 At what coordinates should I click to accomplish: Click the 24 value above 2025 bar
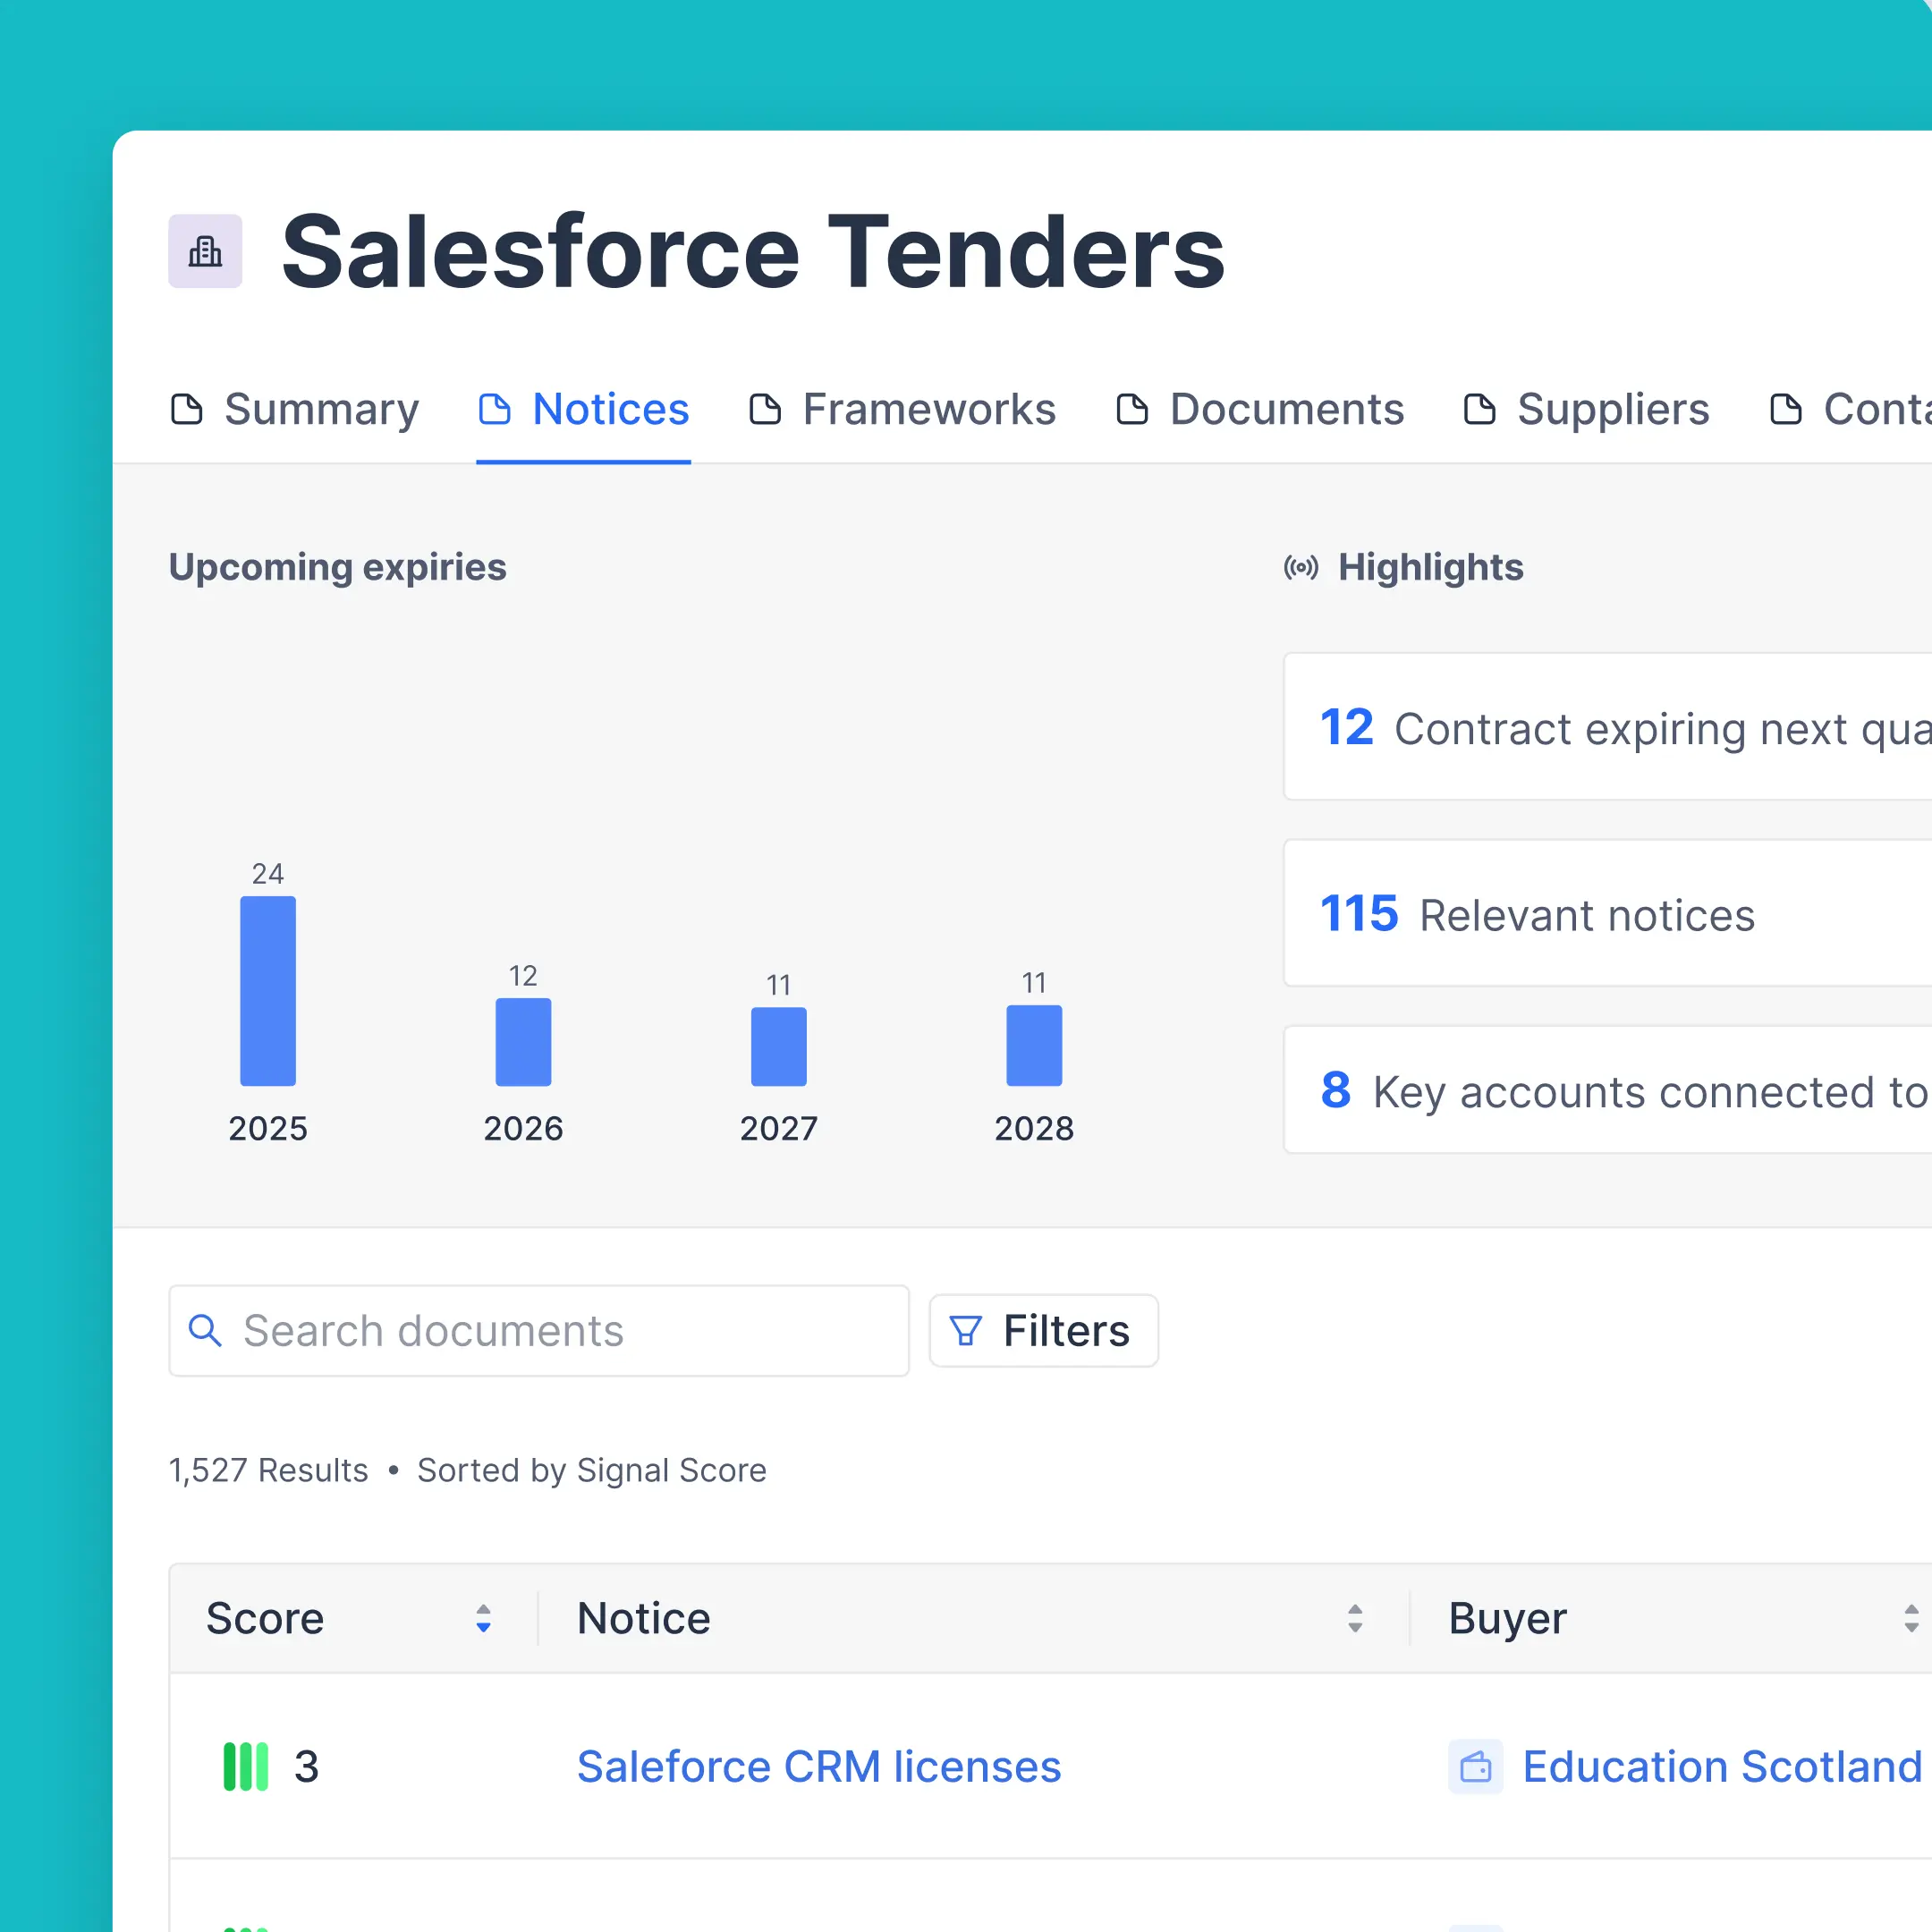pos(268,874)
